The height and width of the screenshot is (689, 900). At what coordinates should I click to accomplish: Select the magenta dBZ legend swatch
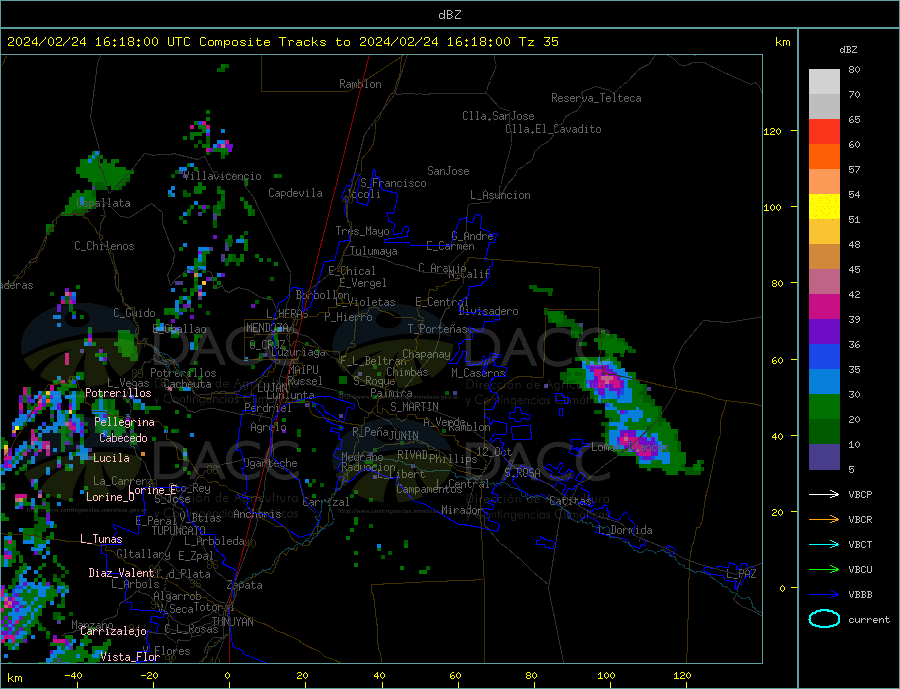pyautogui.click(x=824, y=307)
